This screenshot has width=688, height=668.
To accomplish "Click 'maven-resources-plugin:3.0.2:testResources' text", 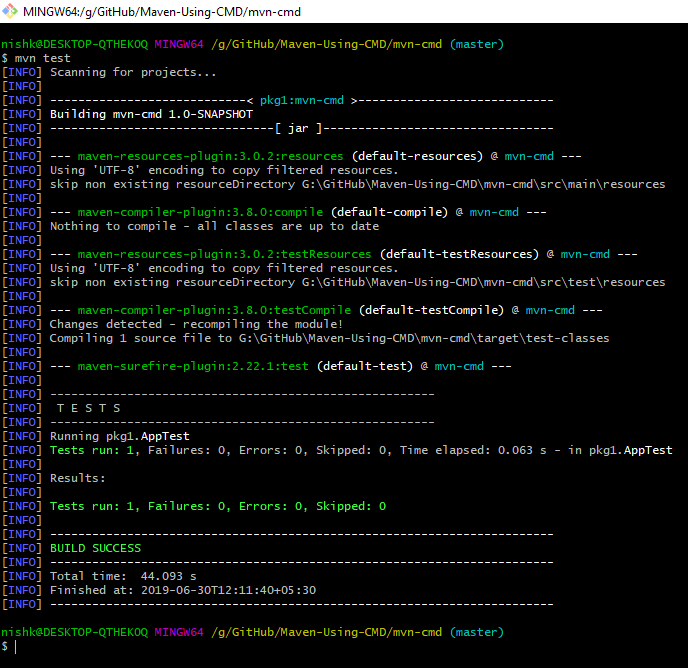I will point(224,255).
